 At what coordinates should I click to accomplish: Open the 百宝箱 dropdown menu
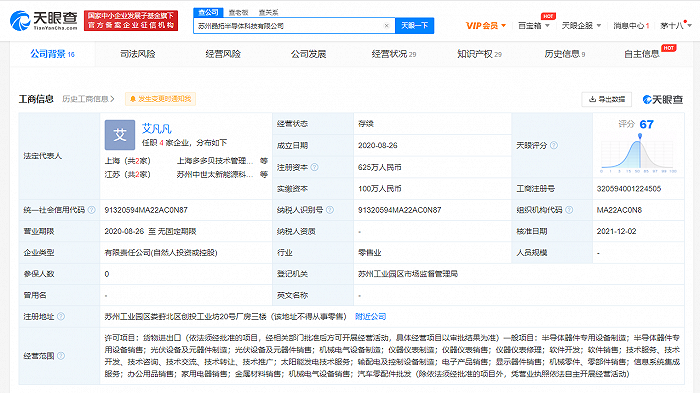pyautogui.click(x=533, y=26)
